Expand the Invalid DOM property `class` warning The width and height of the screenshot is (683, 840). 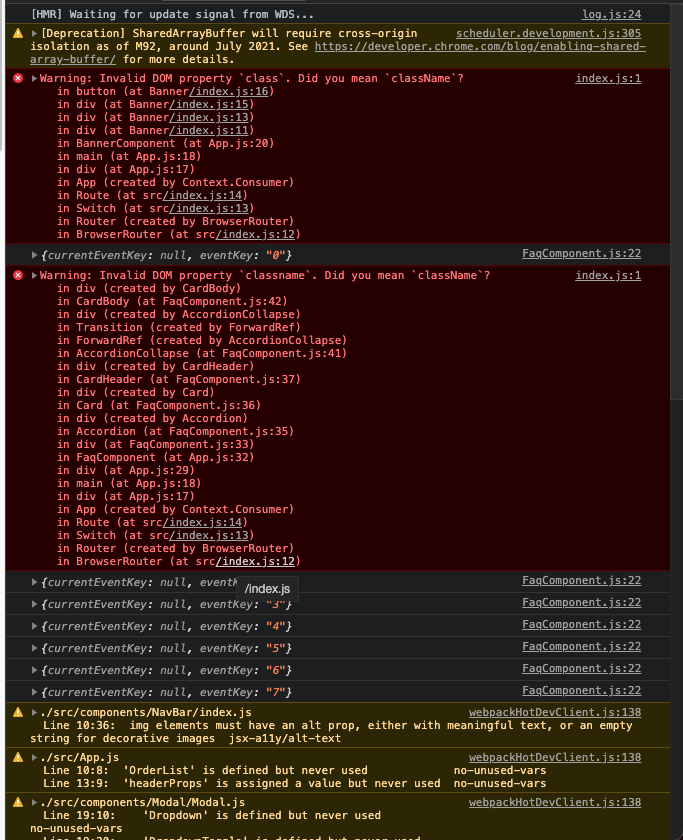click(34, 79)
